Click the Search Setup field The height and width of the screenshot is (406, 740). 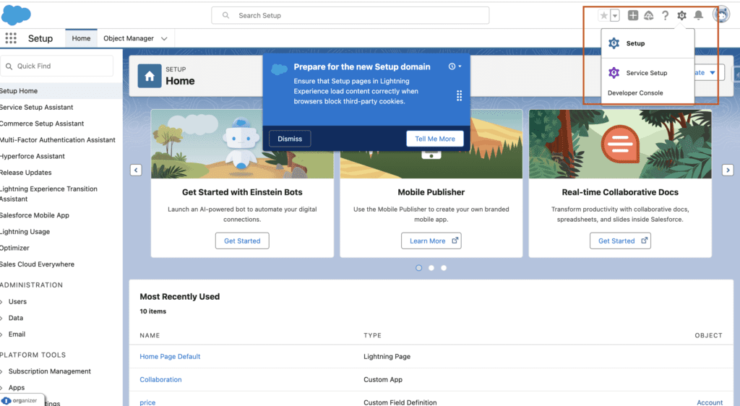[350, 16]
